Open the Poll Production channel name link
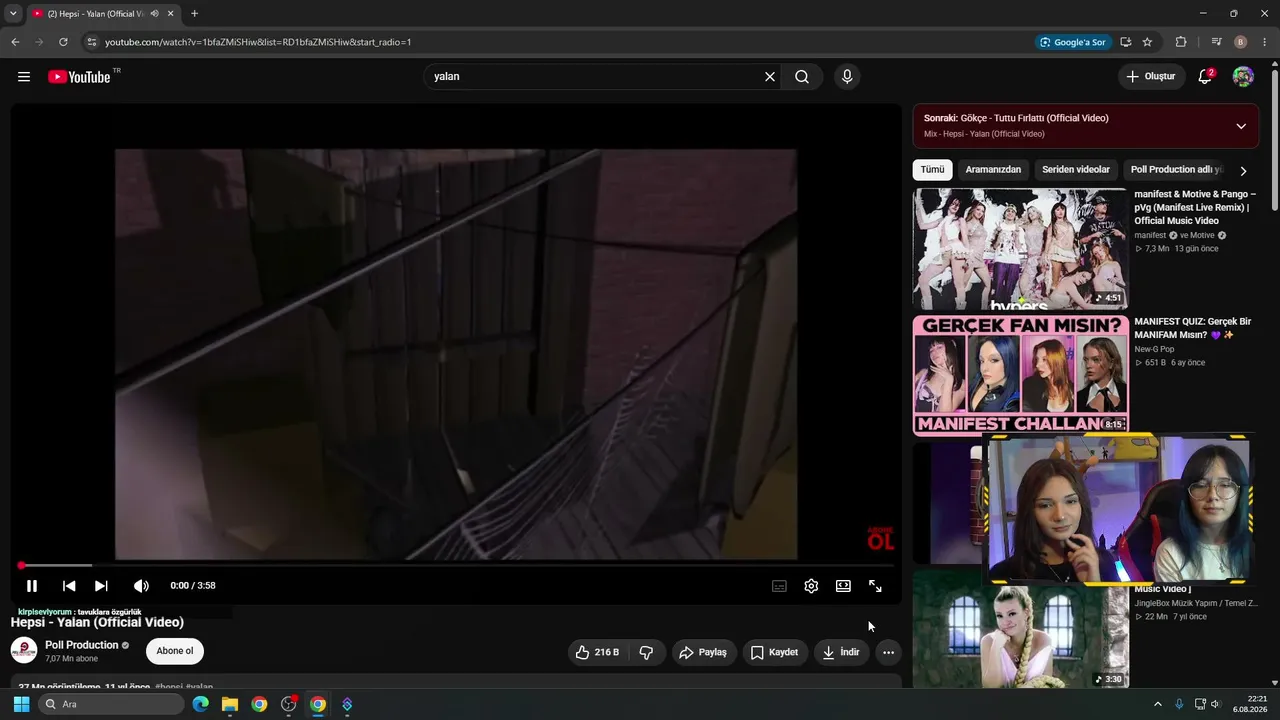Screen dimensions: 1280x720 tap(82, 645)
